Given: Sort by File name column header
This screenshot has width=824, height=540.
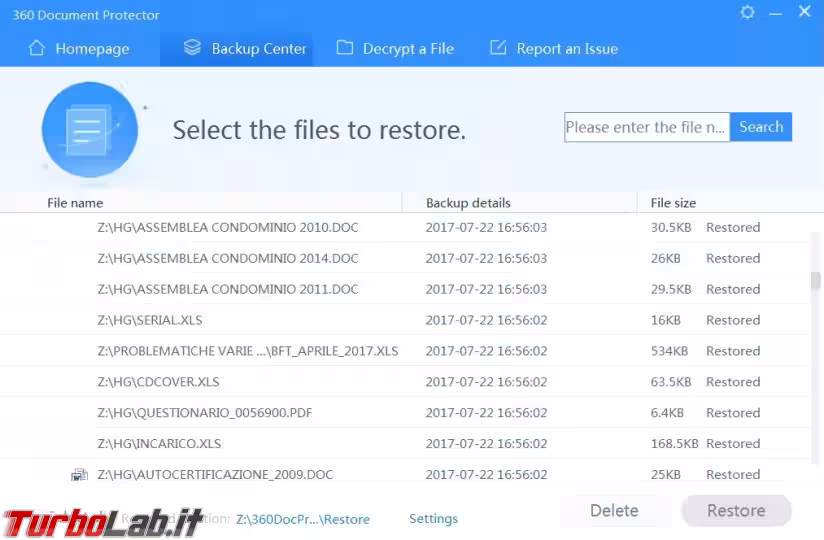Looking at the screenshot, I should (75, 203).
